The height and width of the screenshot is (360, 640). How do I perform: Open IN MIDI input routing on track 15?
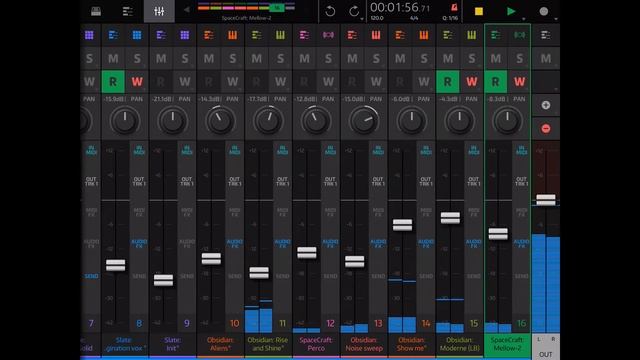point(473,150)
